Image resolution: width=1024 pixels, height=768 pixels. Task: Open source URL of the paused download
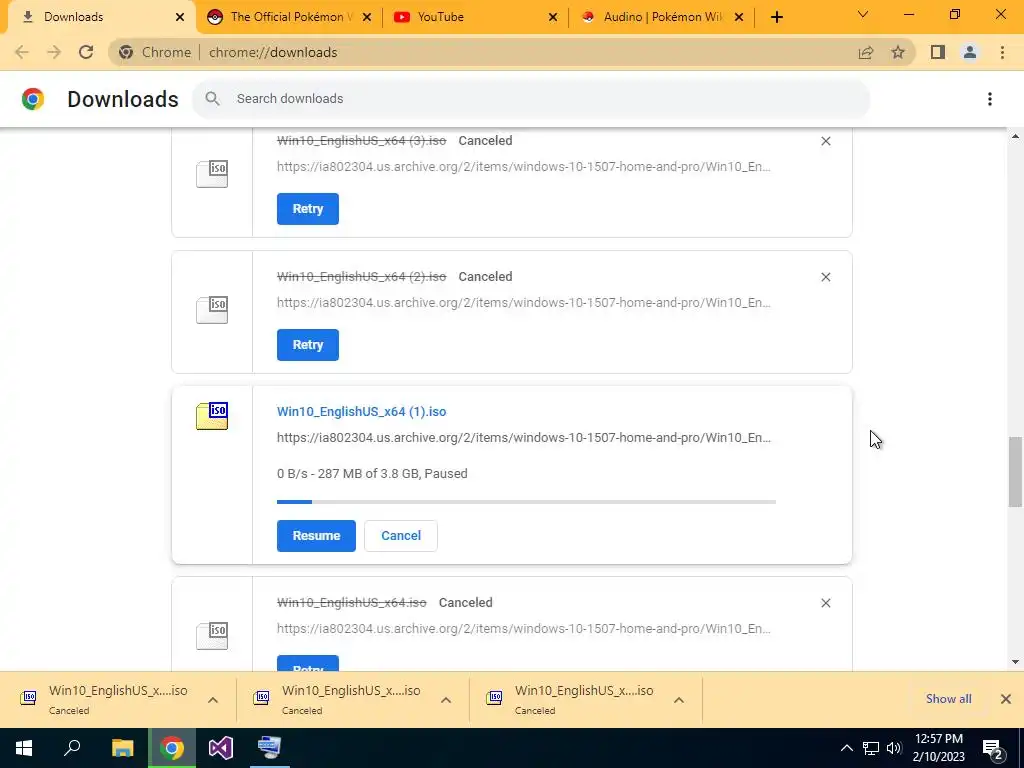click(x=524, y=438)
